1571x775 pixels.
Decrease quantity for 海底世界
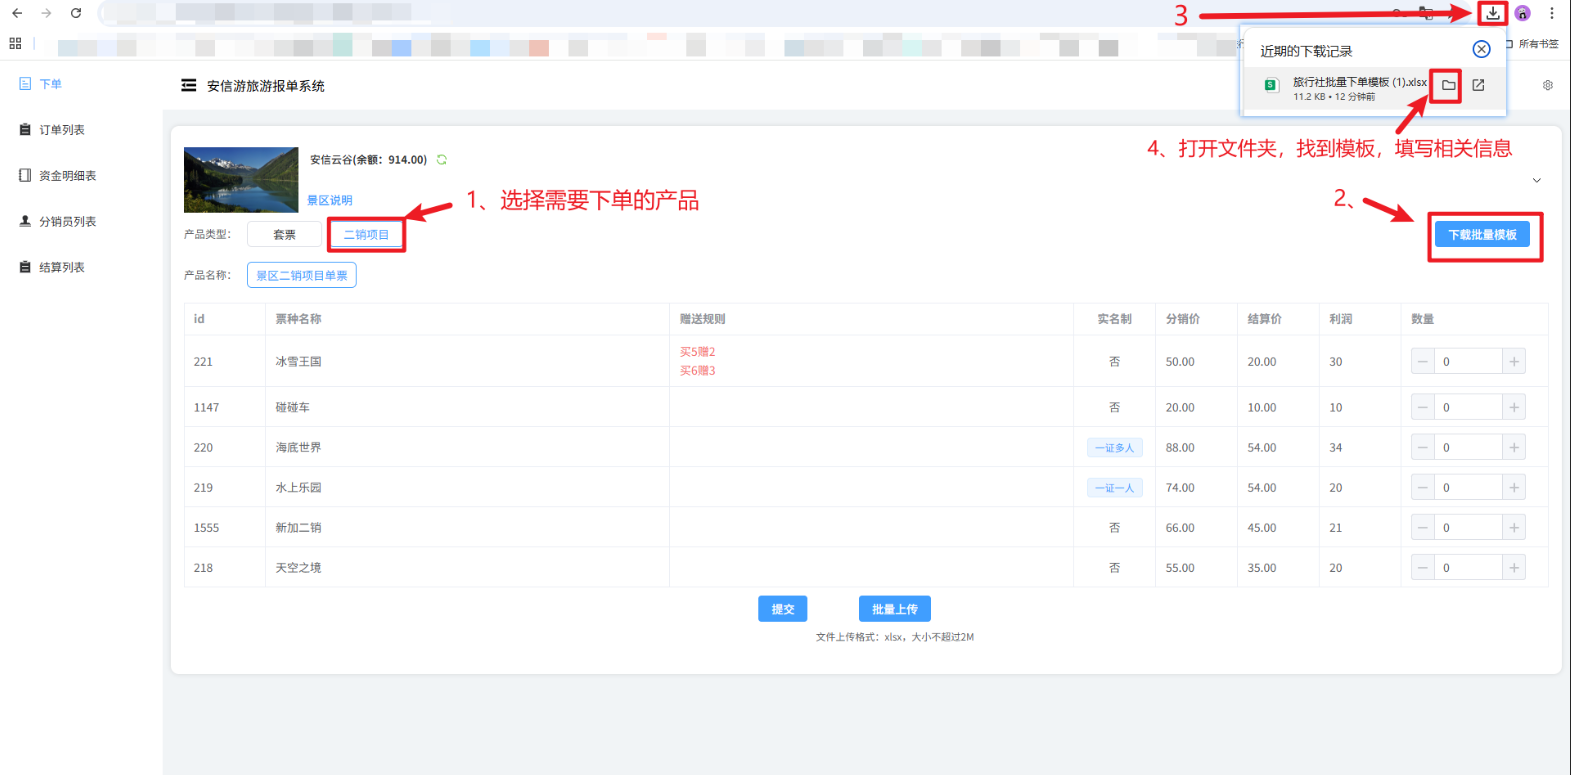coord(1423,447)
